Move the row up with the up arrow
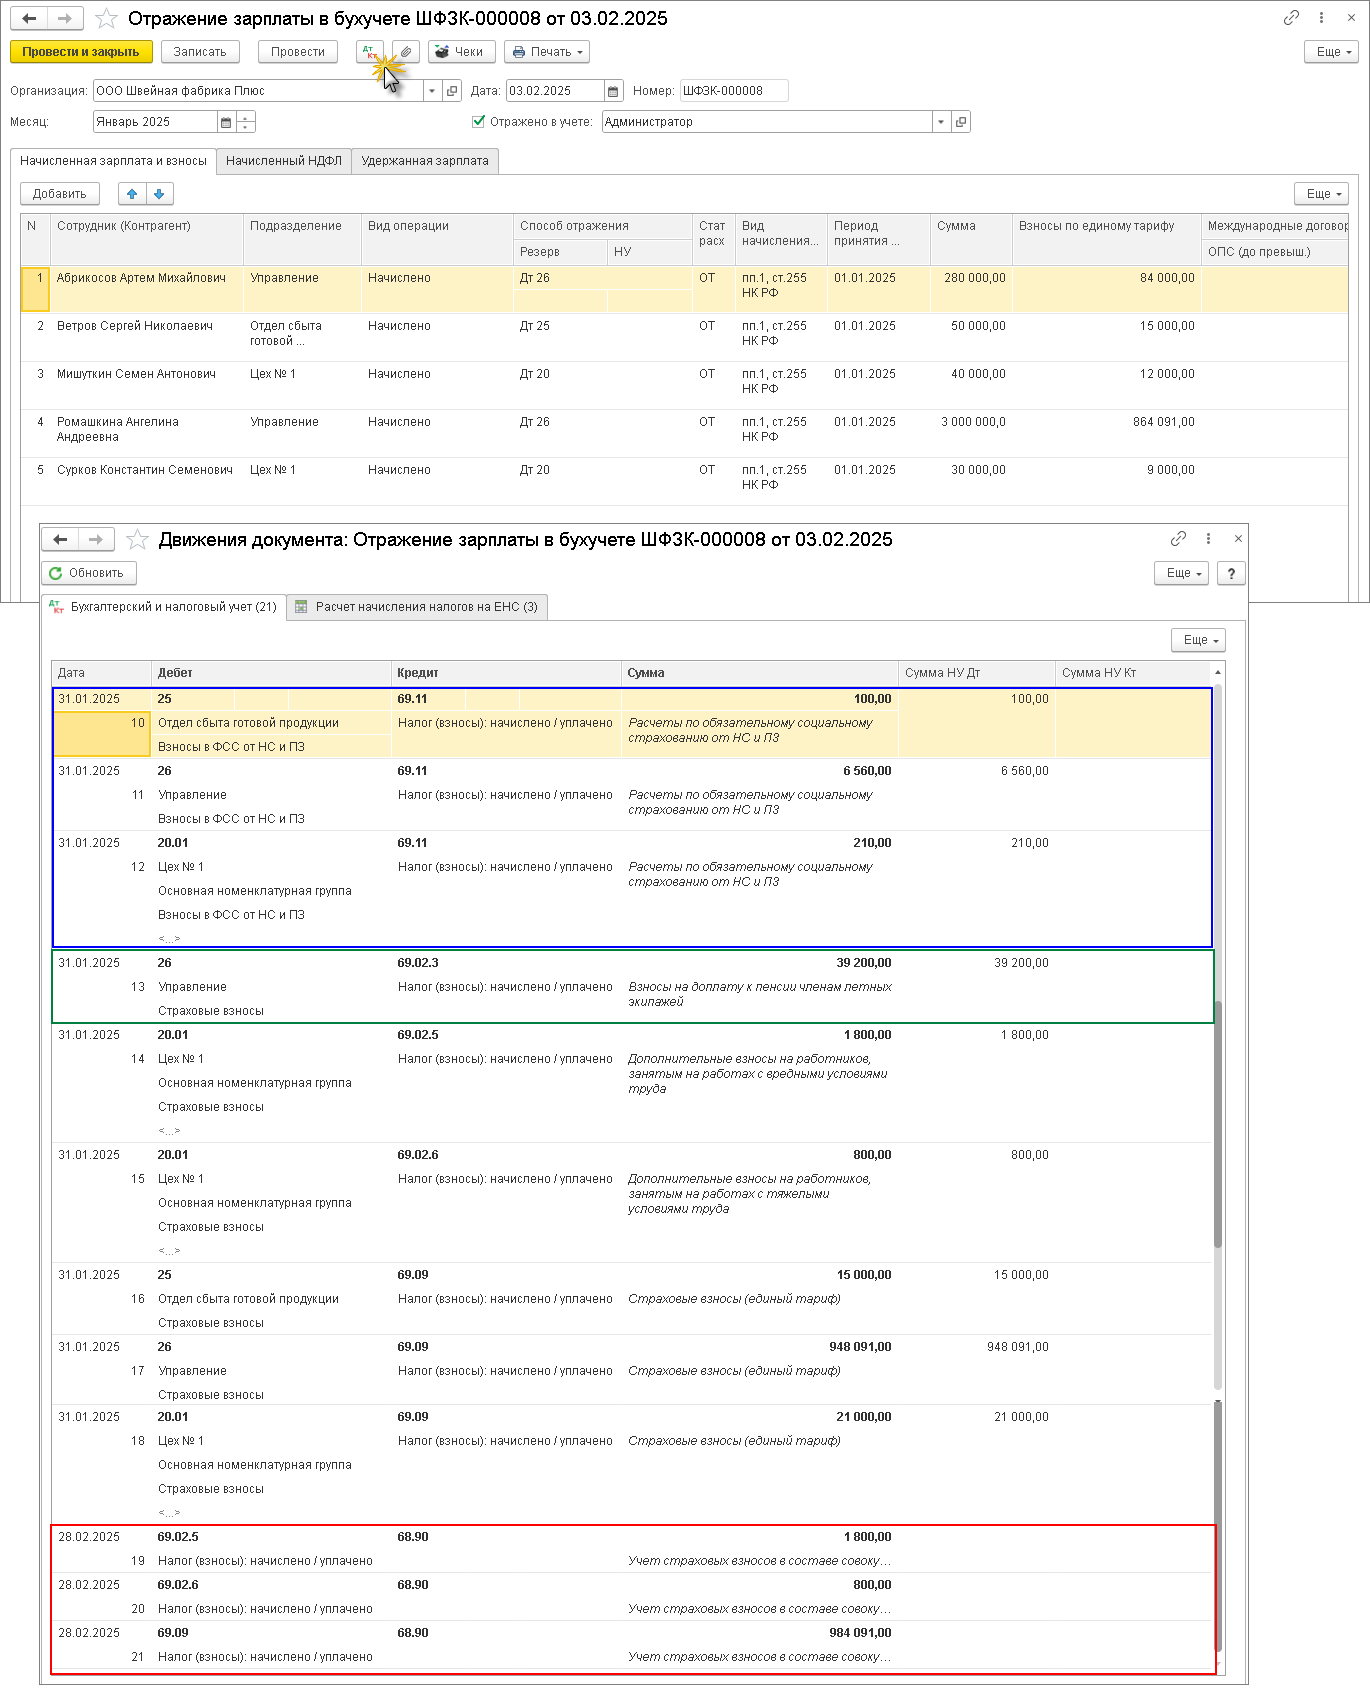The height and width of the screenshot is (1690, 1370). point(132,194)
